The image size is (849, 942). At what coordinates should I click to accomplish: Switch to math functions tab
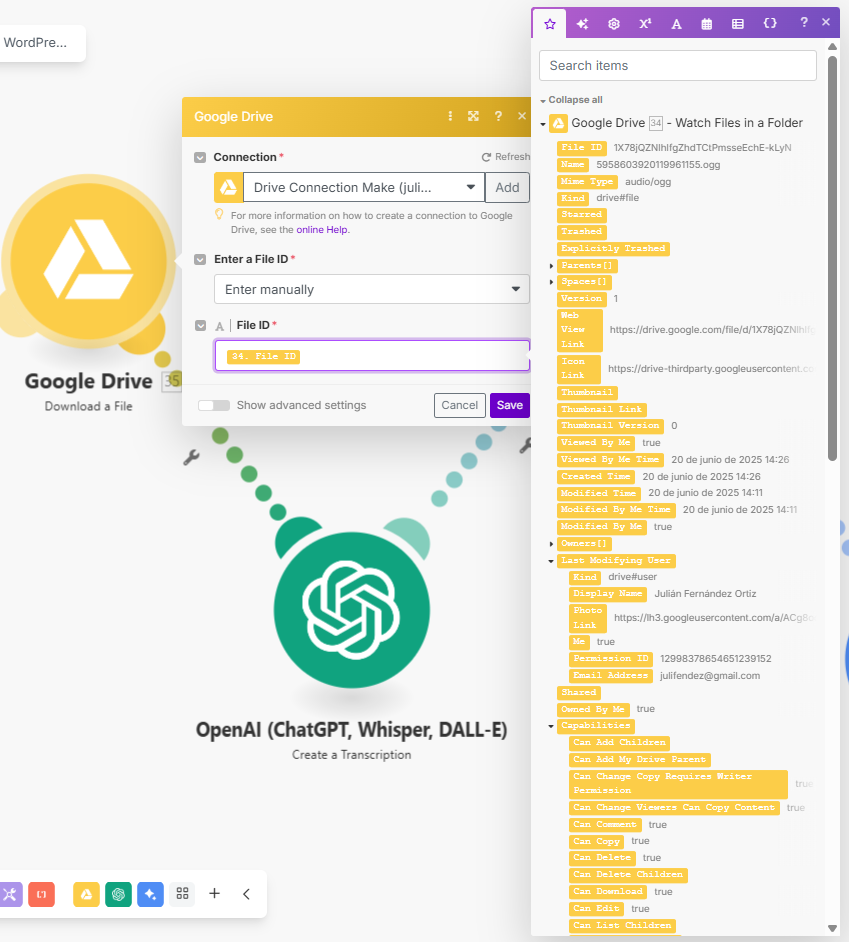coord(645,24)
